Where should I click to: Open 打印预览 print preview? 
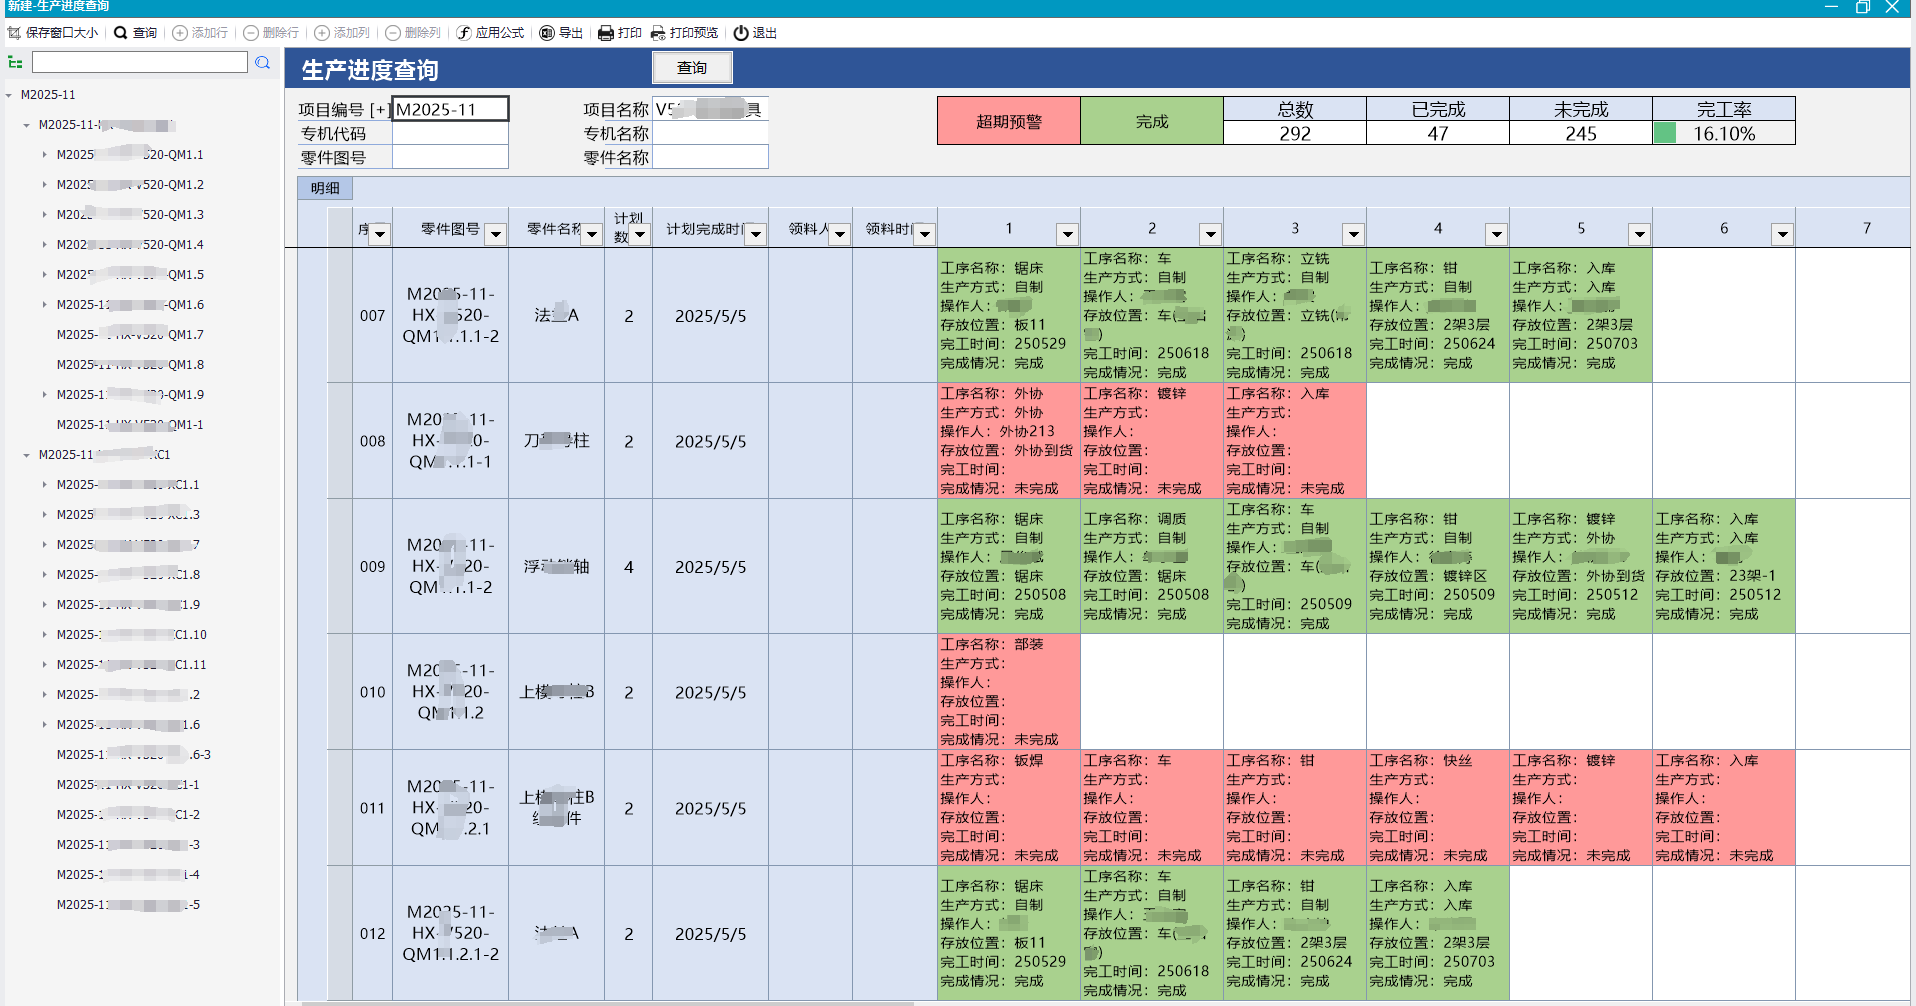click(x=658, y=33)
